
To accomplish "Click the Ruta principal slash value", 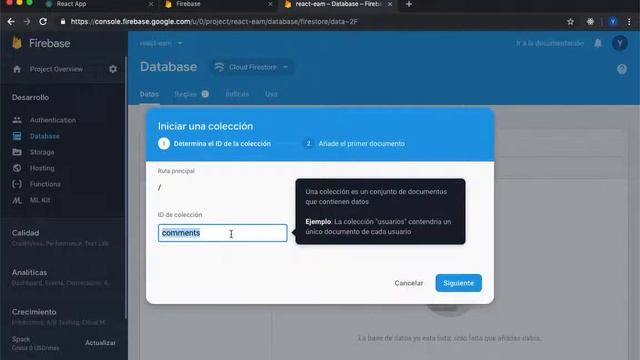I will point(160,187).
